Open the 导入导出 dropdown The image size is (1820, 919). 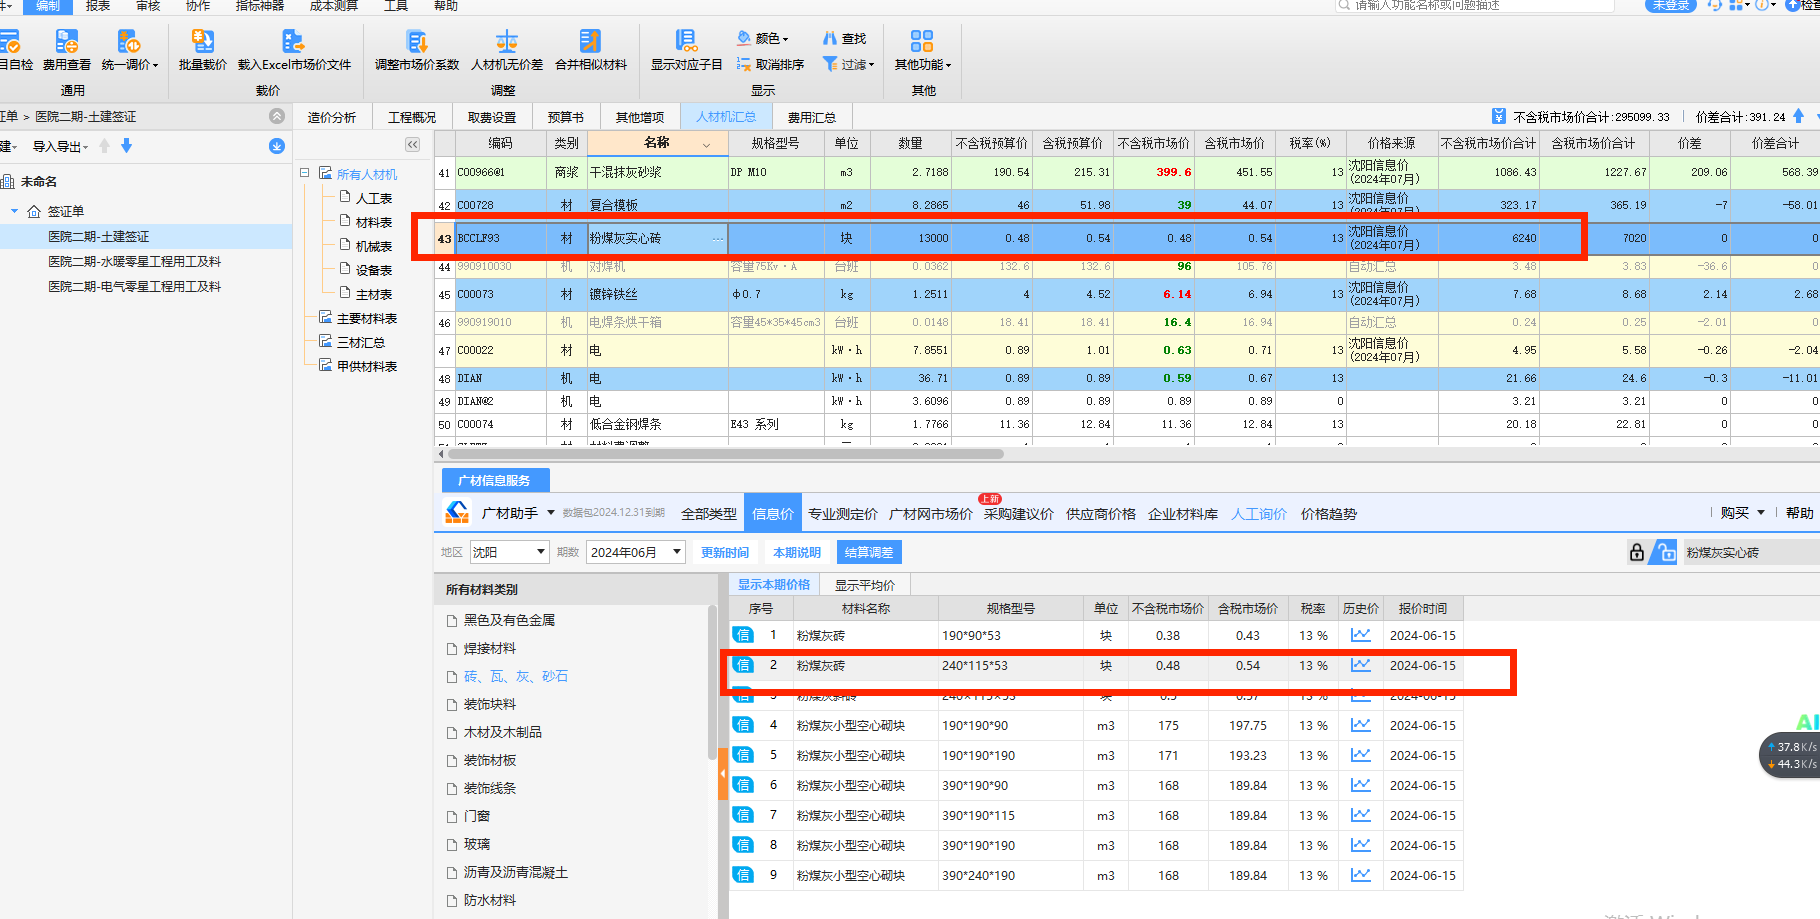[60, 146]
